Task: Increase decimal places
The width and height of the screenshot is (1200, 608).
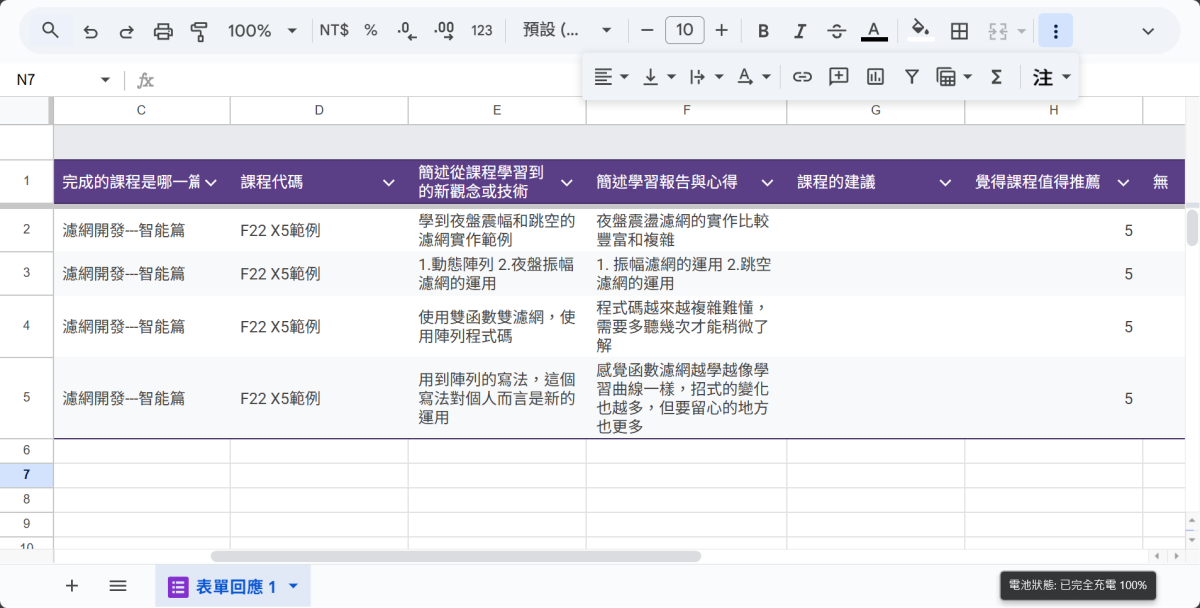Action: (x=444, y=31)
